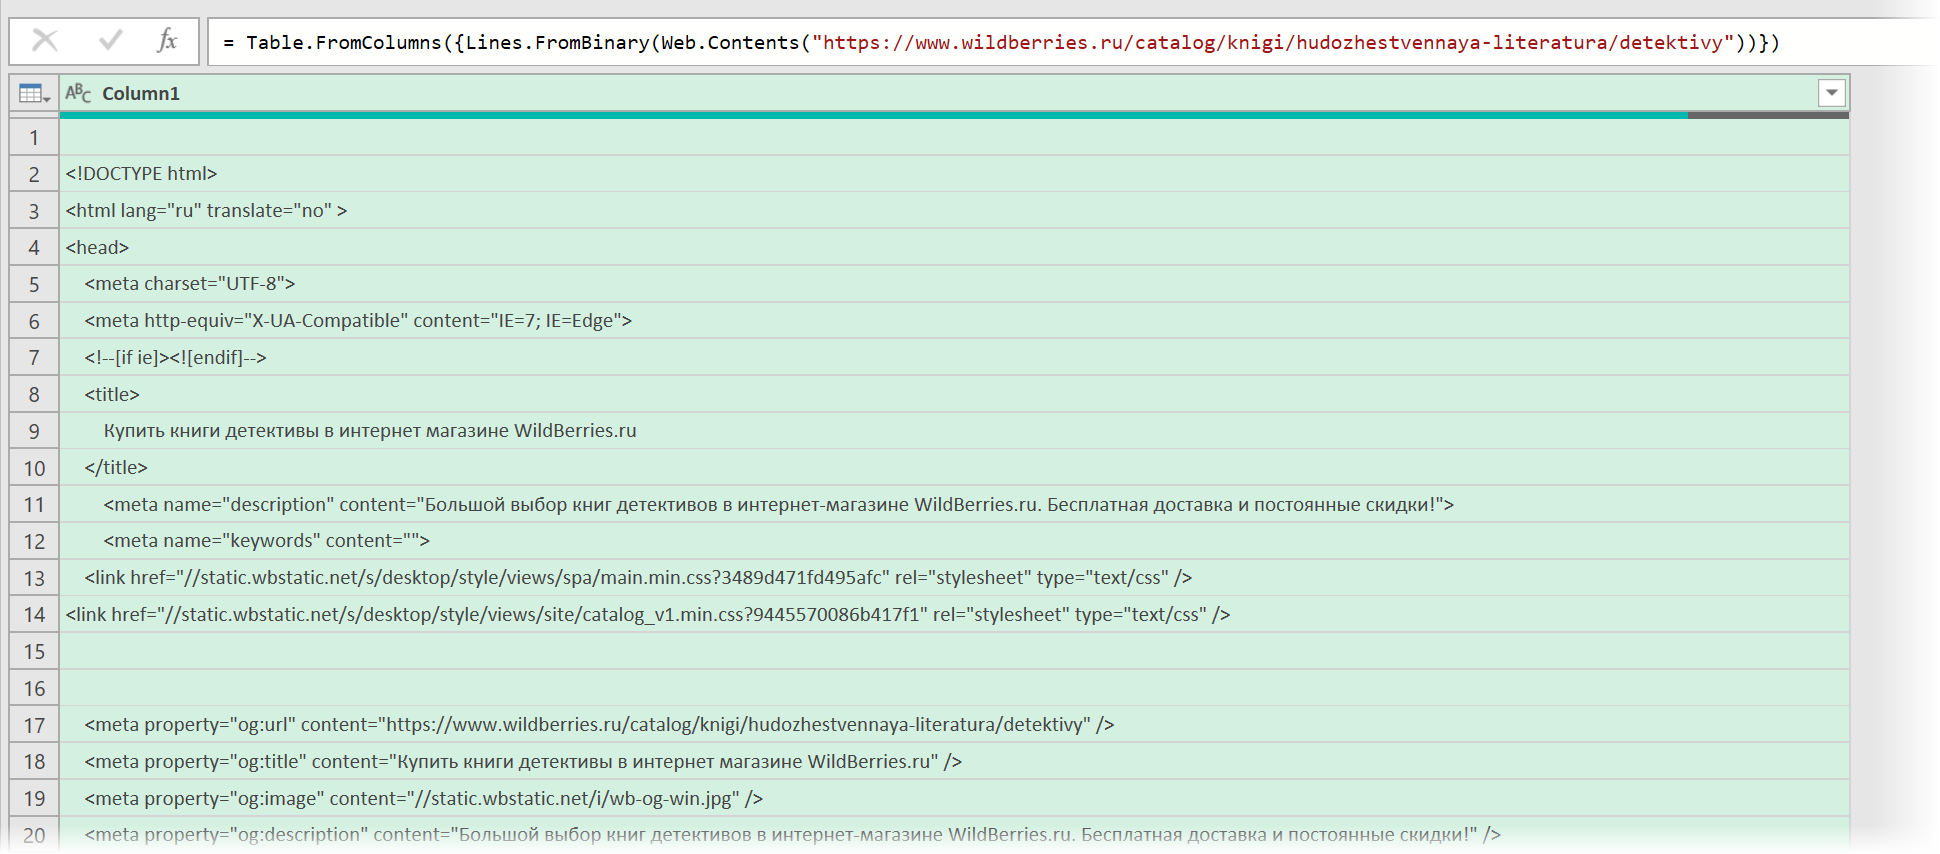Select the meta charset="UTF-8" cell
The height and width of the screenshot is (854, 1940).
tap(954, 284)
